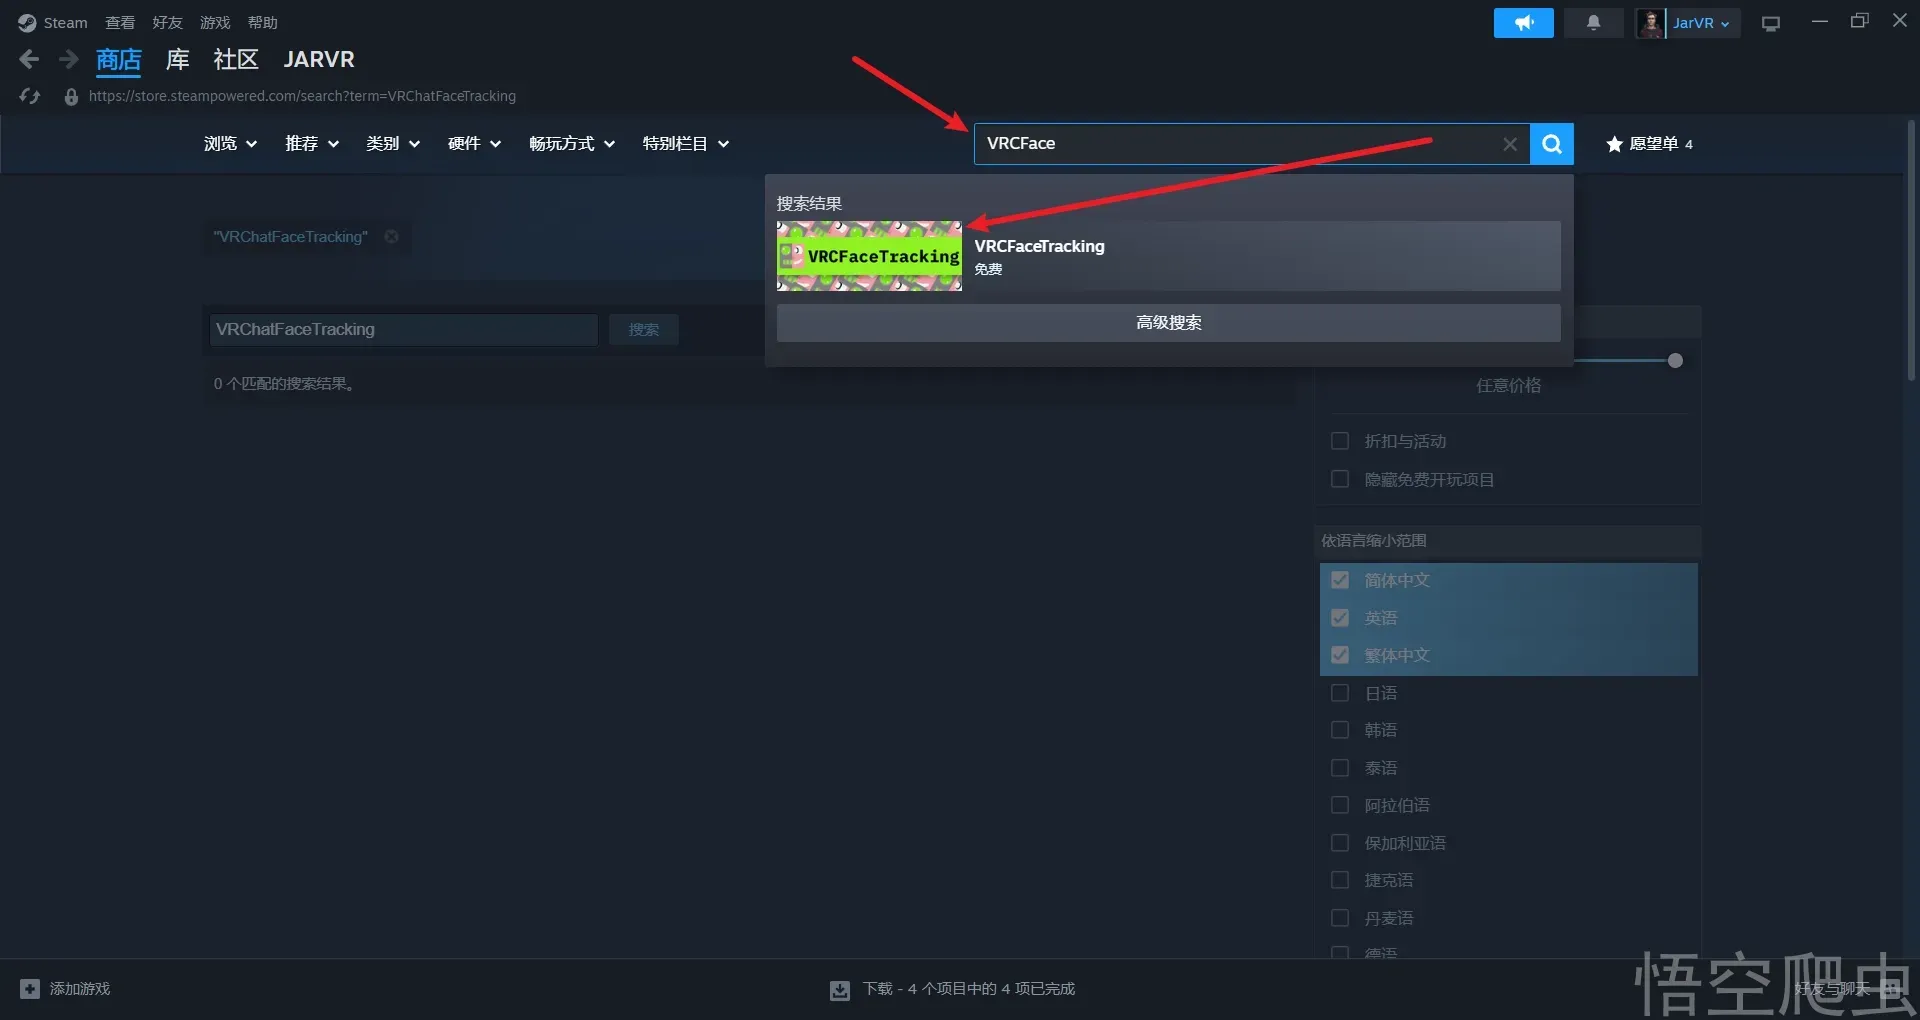Viewport: 1920px width, 1020px height.
Task: Open the 查看 menu
Action: click(x=120, y=23)
